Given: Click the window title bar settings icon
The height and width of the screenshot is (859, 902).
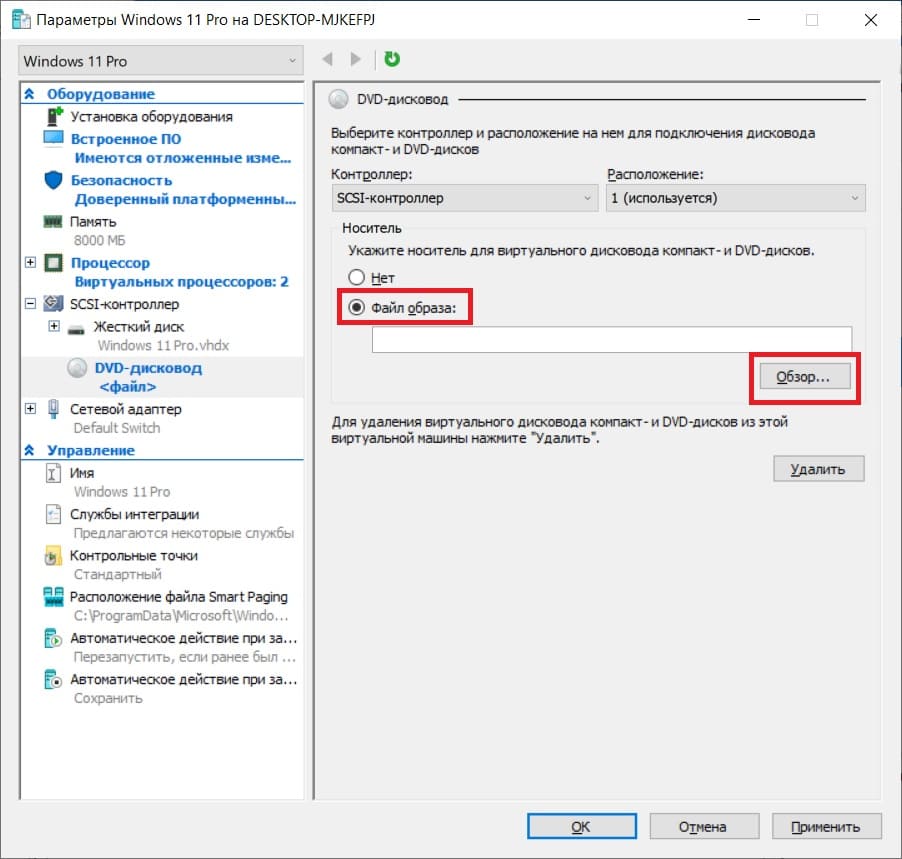Looking at the screenshot, I should pos(21,20).
